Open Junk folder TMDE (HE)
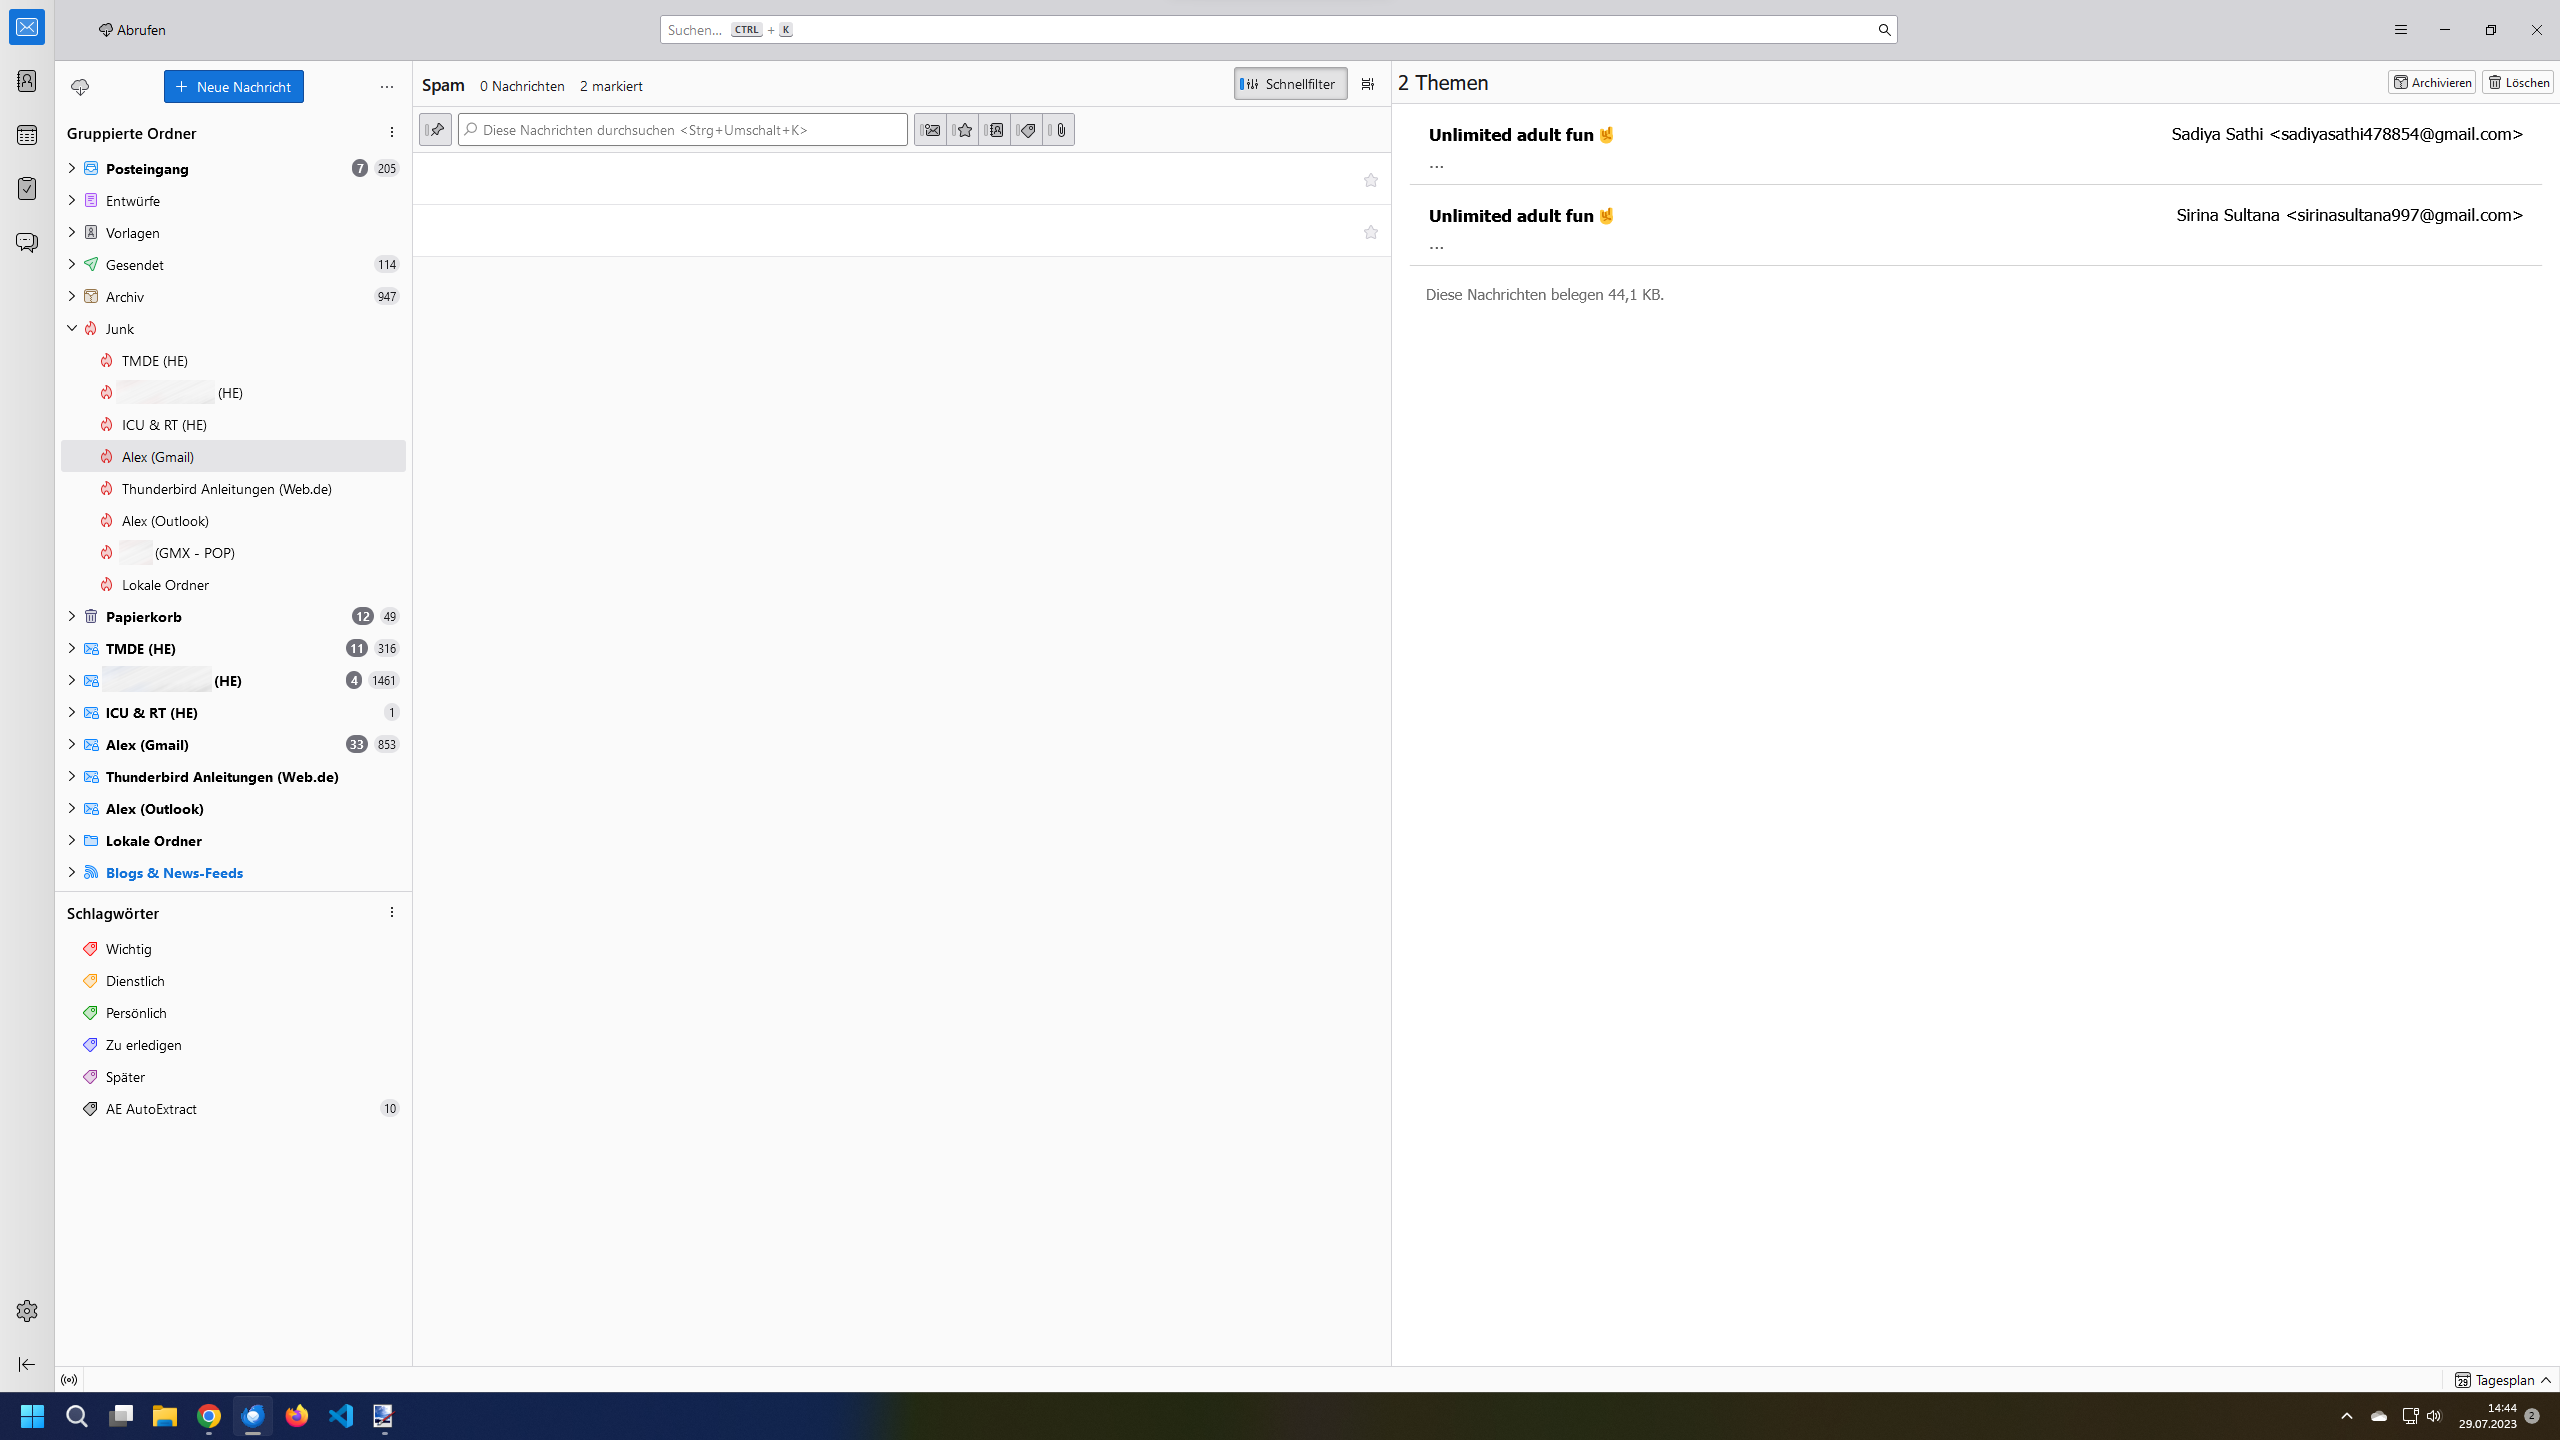This screenshot has height=1440, width=2560. click(234, 361)
